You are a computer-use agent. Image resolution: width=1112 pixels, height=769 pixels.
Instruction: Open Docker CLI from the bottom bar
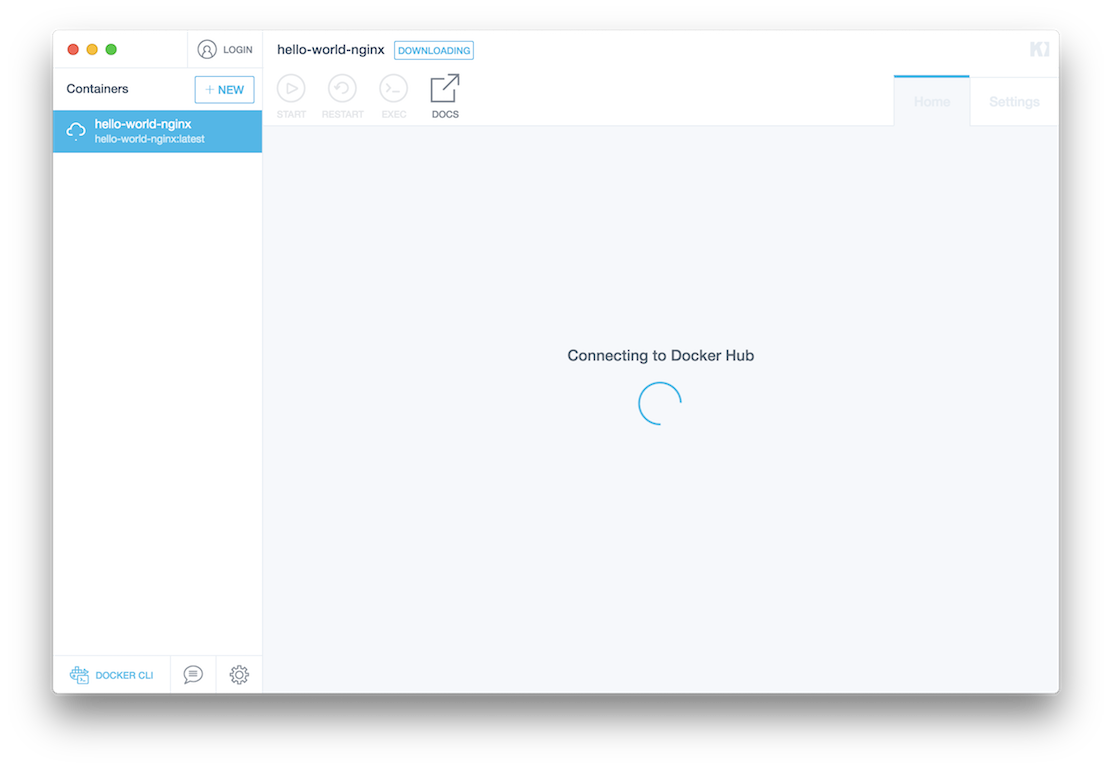pyautogui.click(x=112, y=675)
